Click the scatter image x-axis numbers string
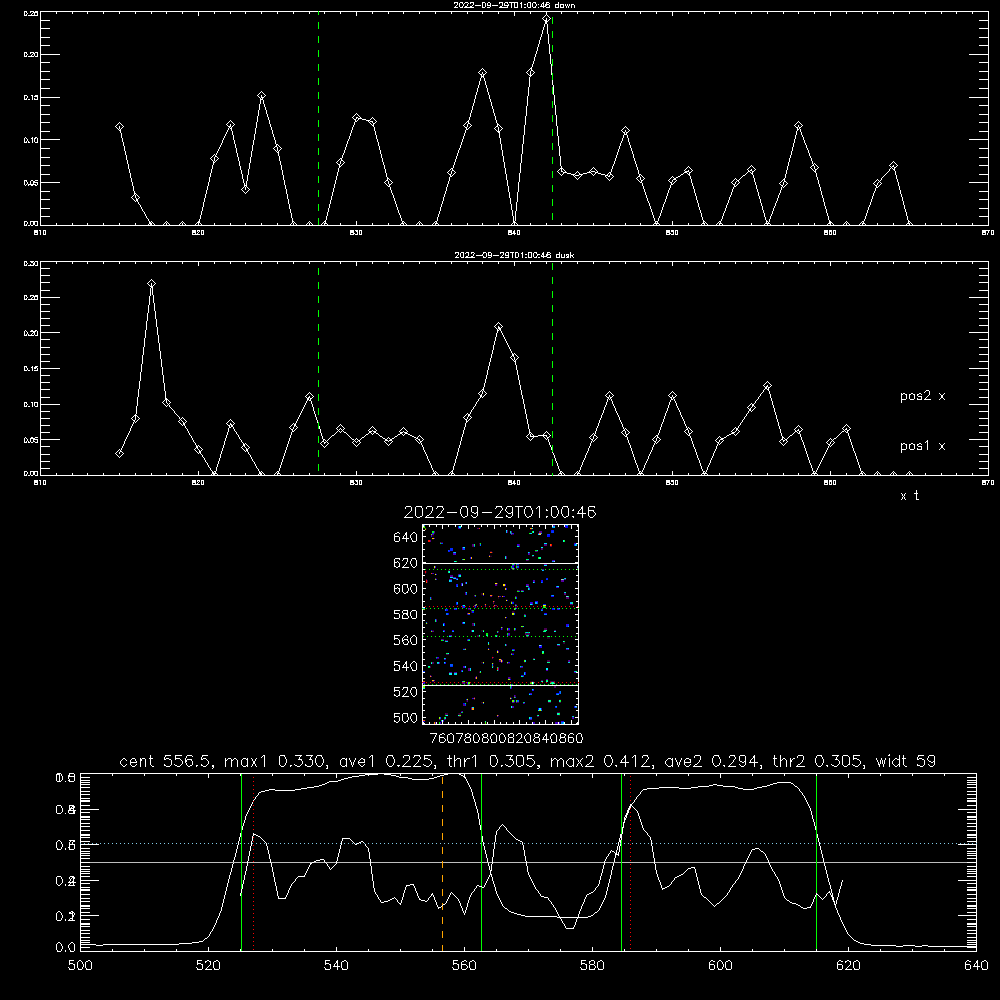 [506, 739]
